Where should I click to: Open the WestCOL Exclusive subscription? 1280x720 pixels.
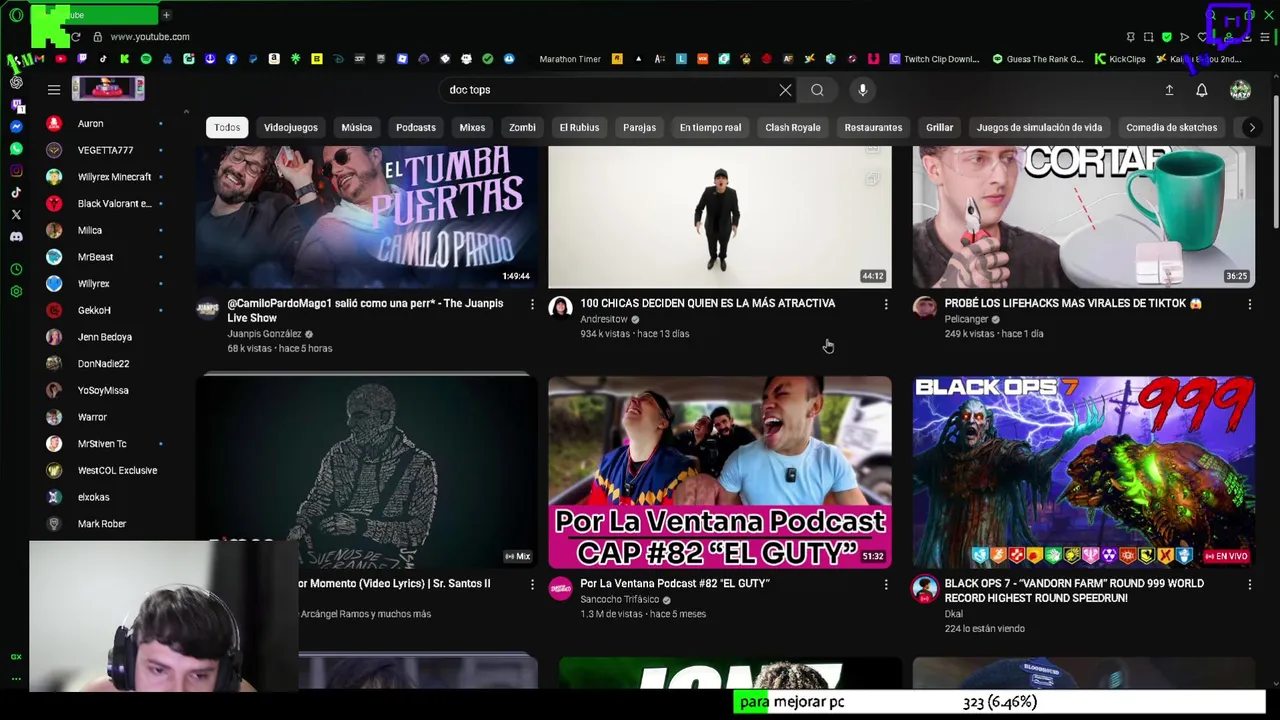click(x=106, y=470)
